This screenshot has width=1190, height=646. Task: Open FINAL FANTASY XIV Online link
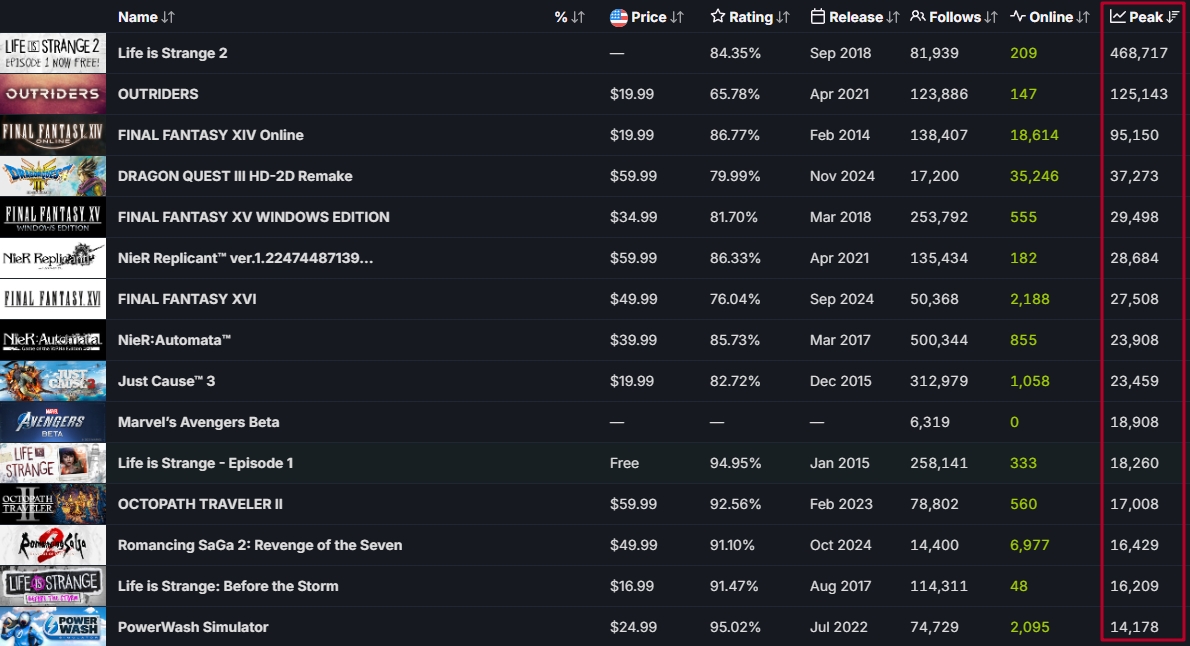pyautogui.click(x=210, y=135)
